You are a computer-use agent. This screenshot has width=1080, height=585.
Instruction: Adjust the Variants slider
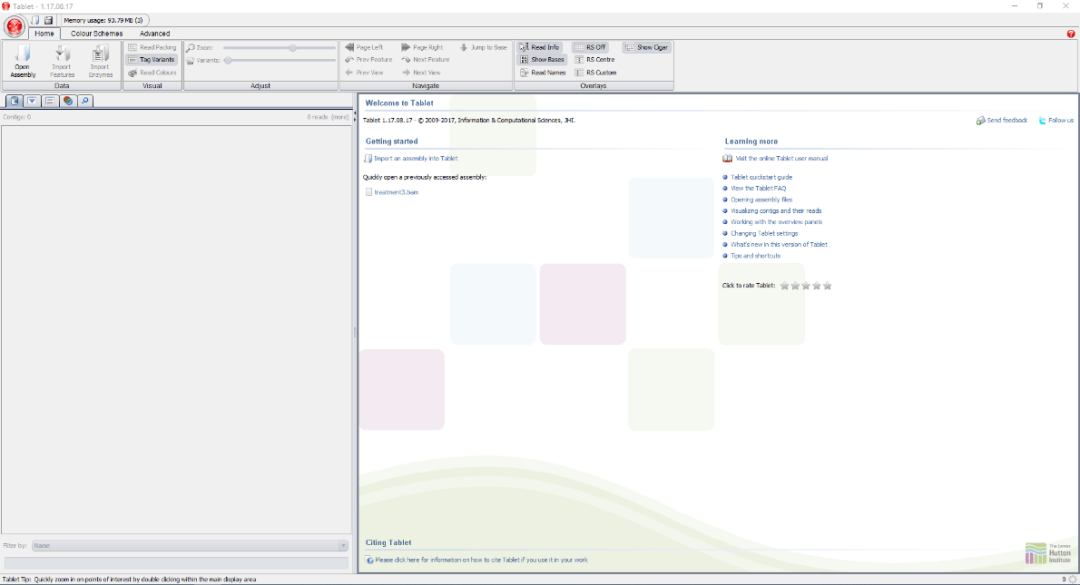pos(280,61)
